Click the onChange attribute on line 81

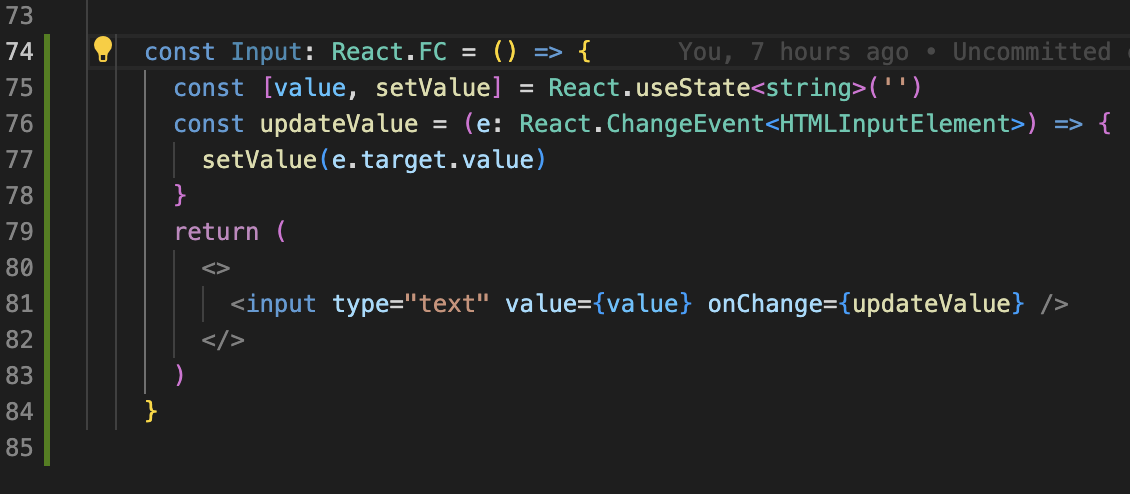point(765,304)
